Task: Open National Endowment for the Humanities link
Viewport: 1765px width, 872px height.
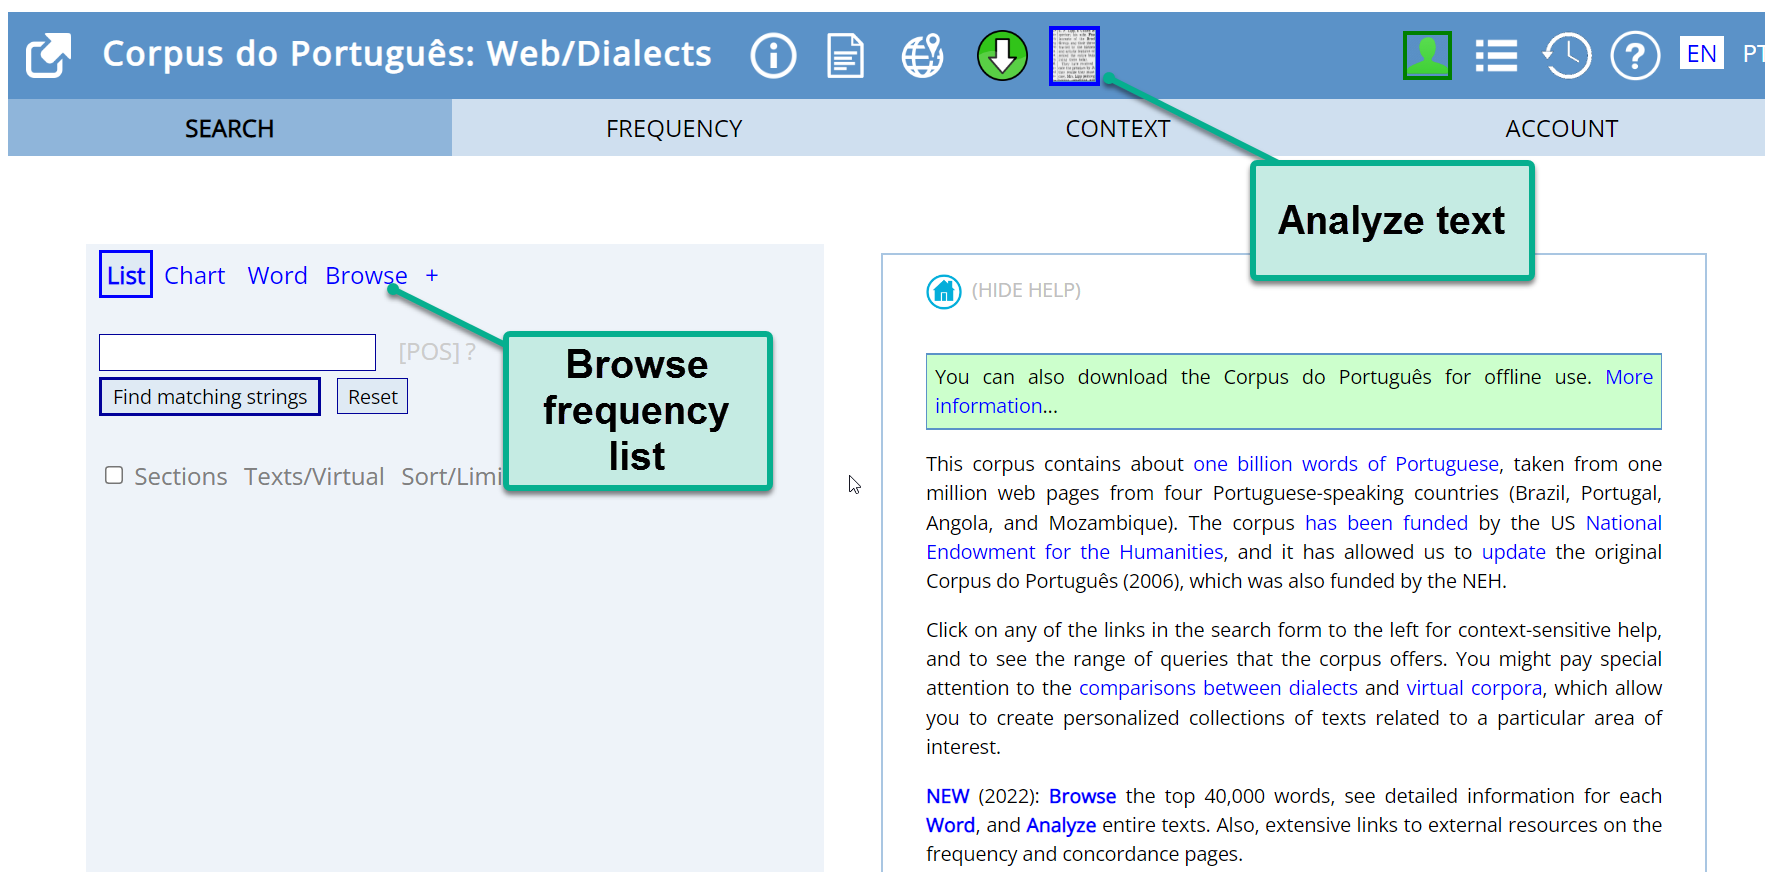Action: [x=1075, y=552]
